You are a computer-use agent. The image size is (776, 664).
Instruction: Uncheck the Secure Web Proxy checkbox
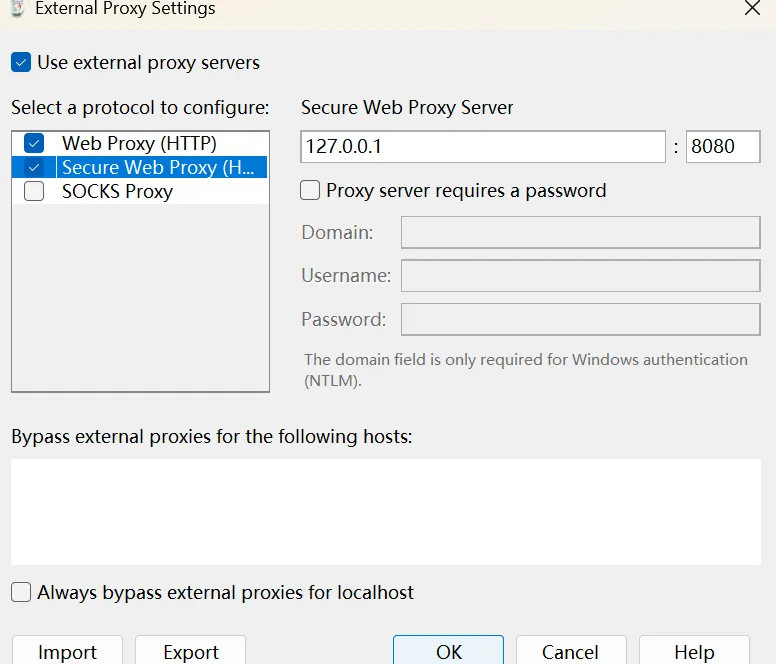click(x=34, y=167)
